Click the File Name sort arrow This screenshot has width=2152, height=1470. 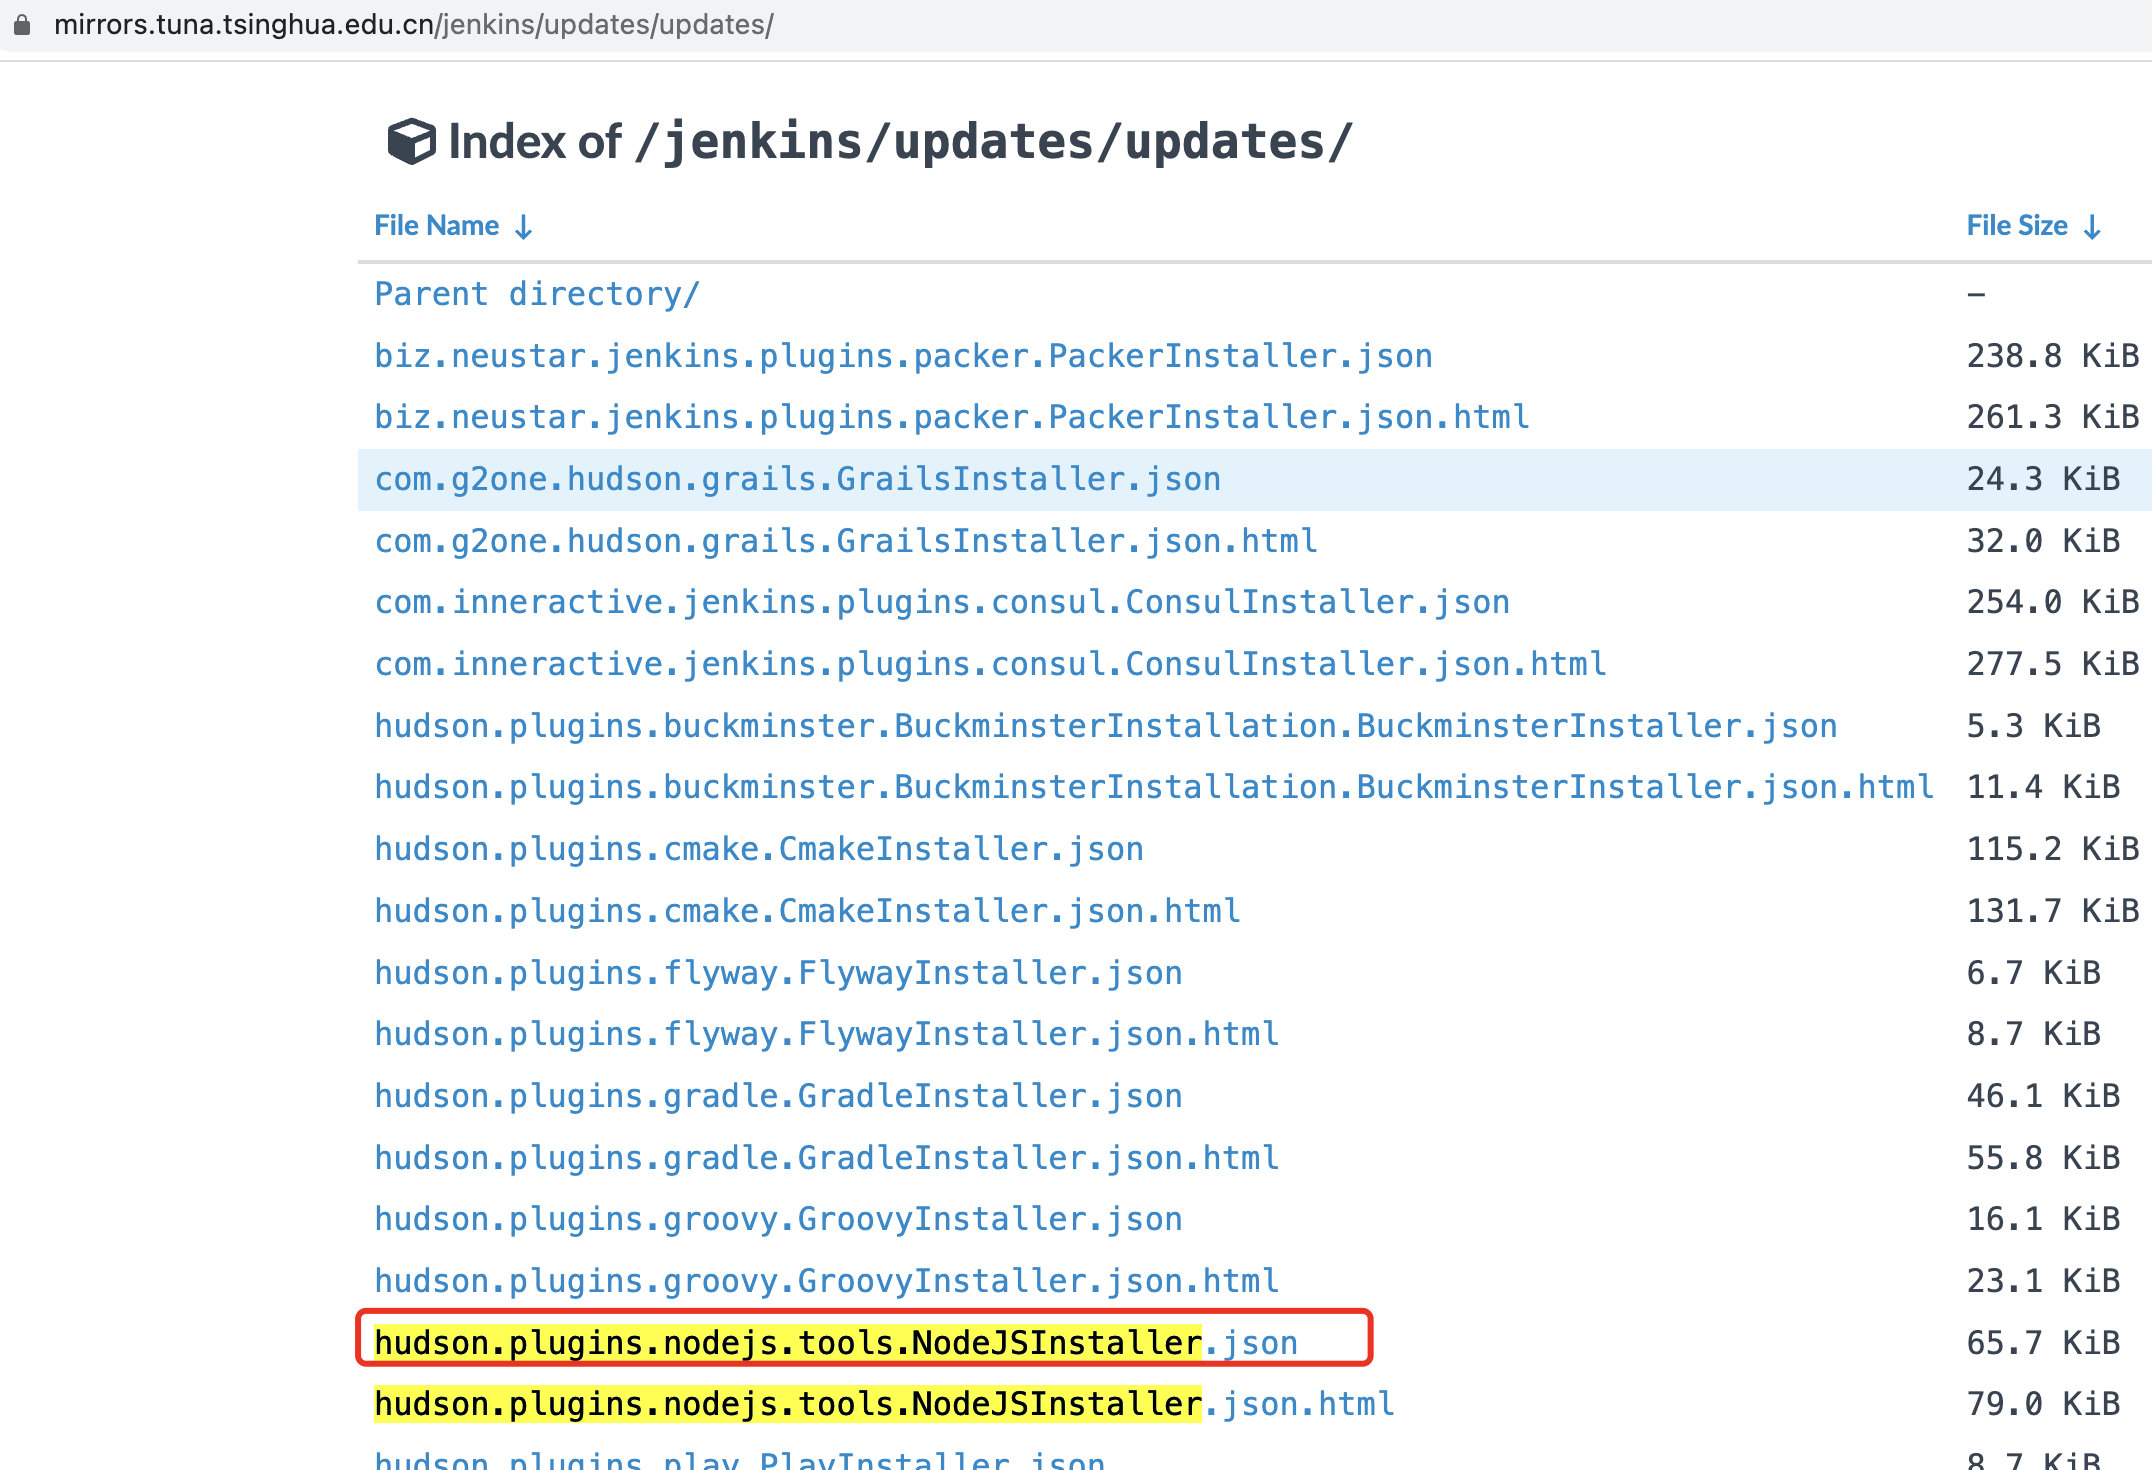click(523, 227)
